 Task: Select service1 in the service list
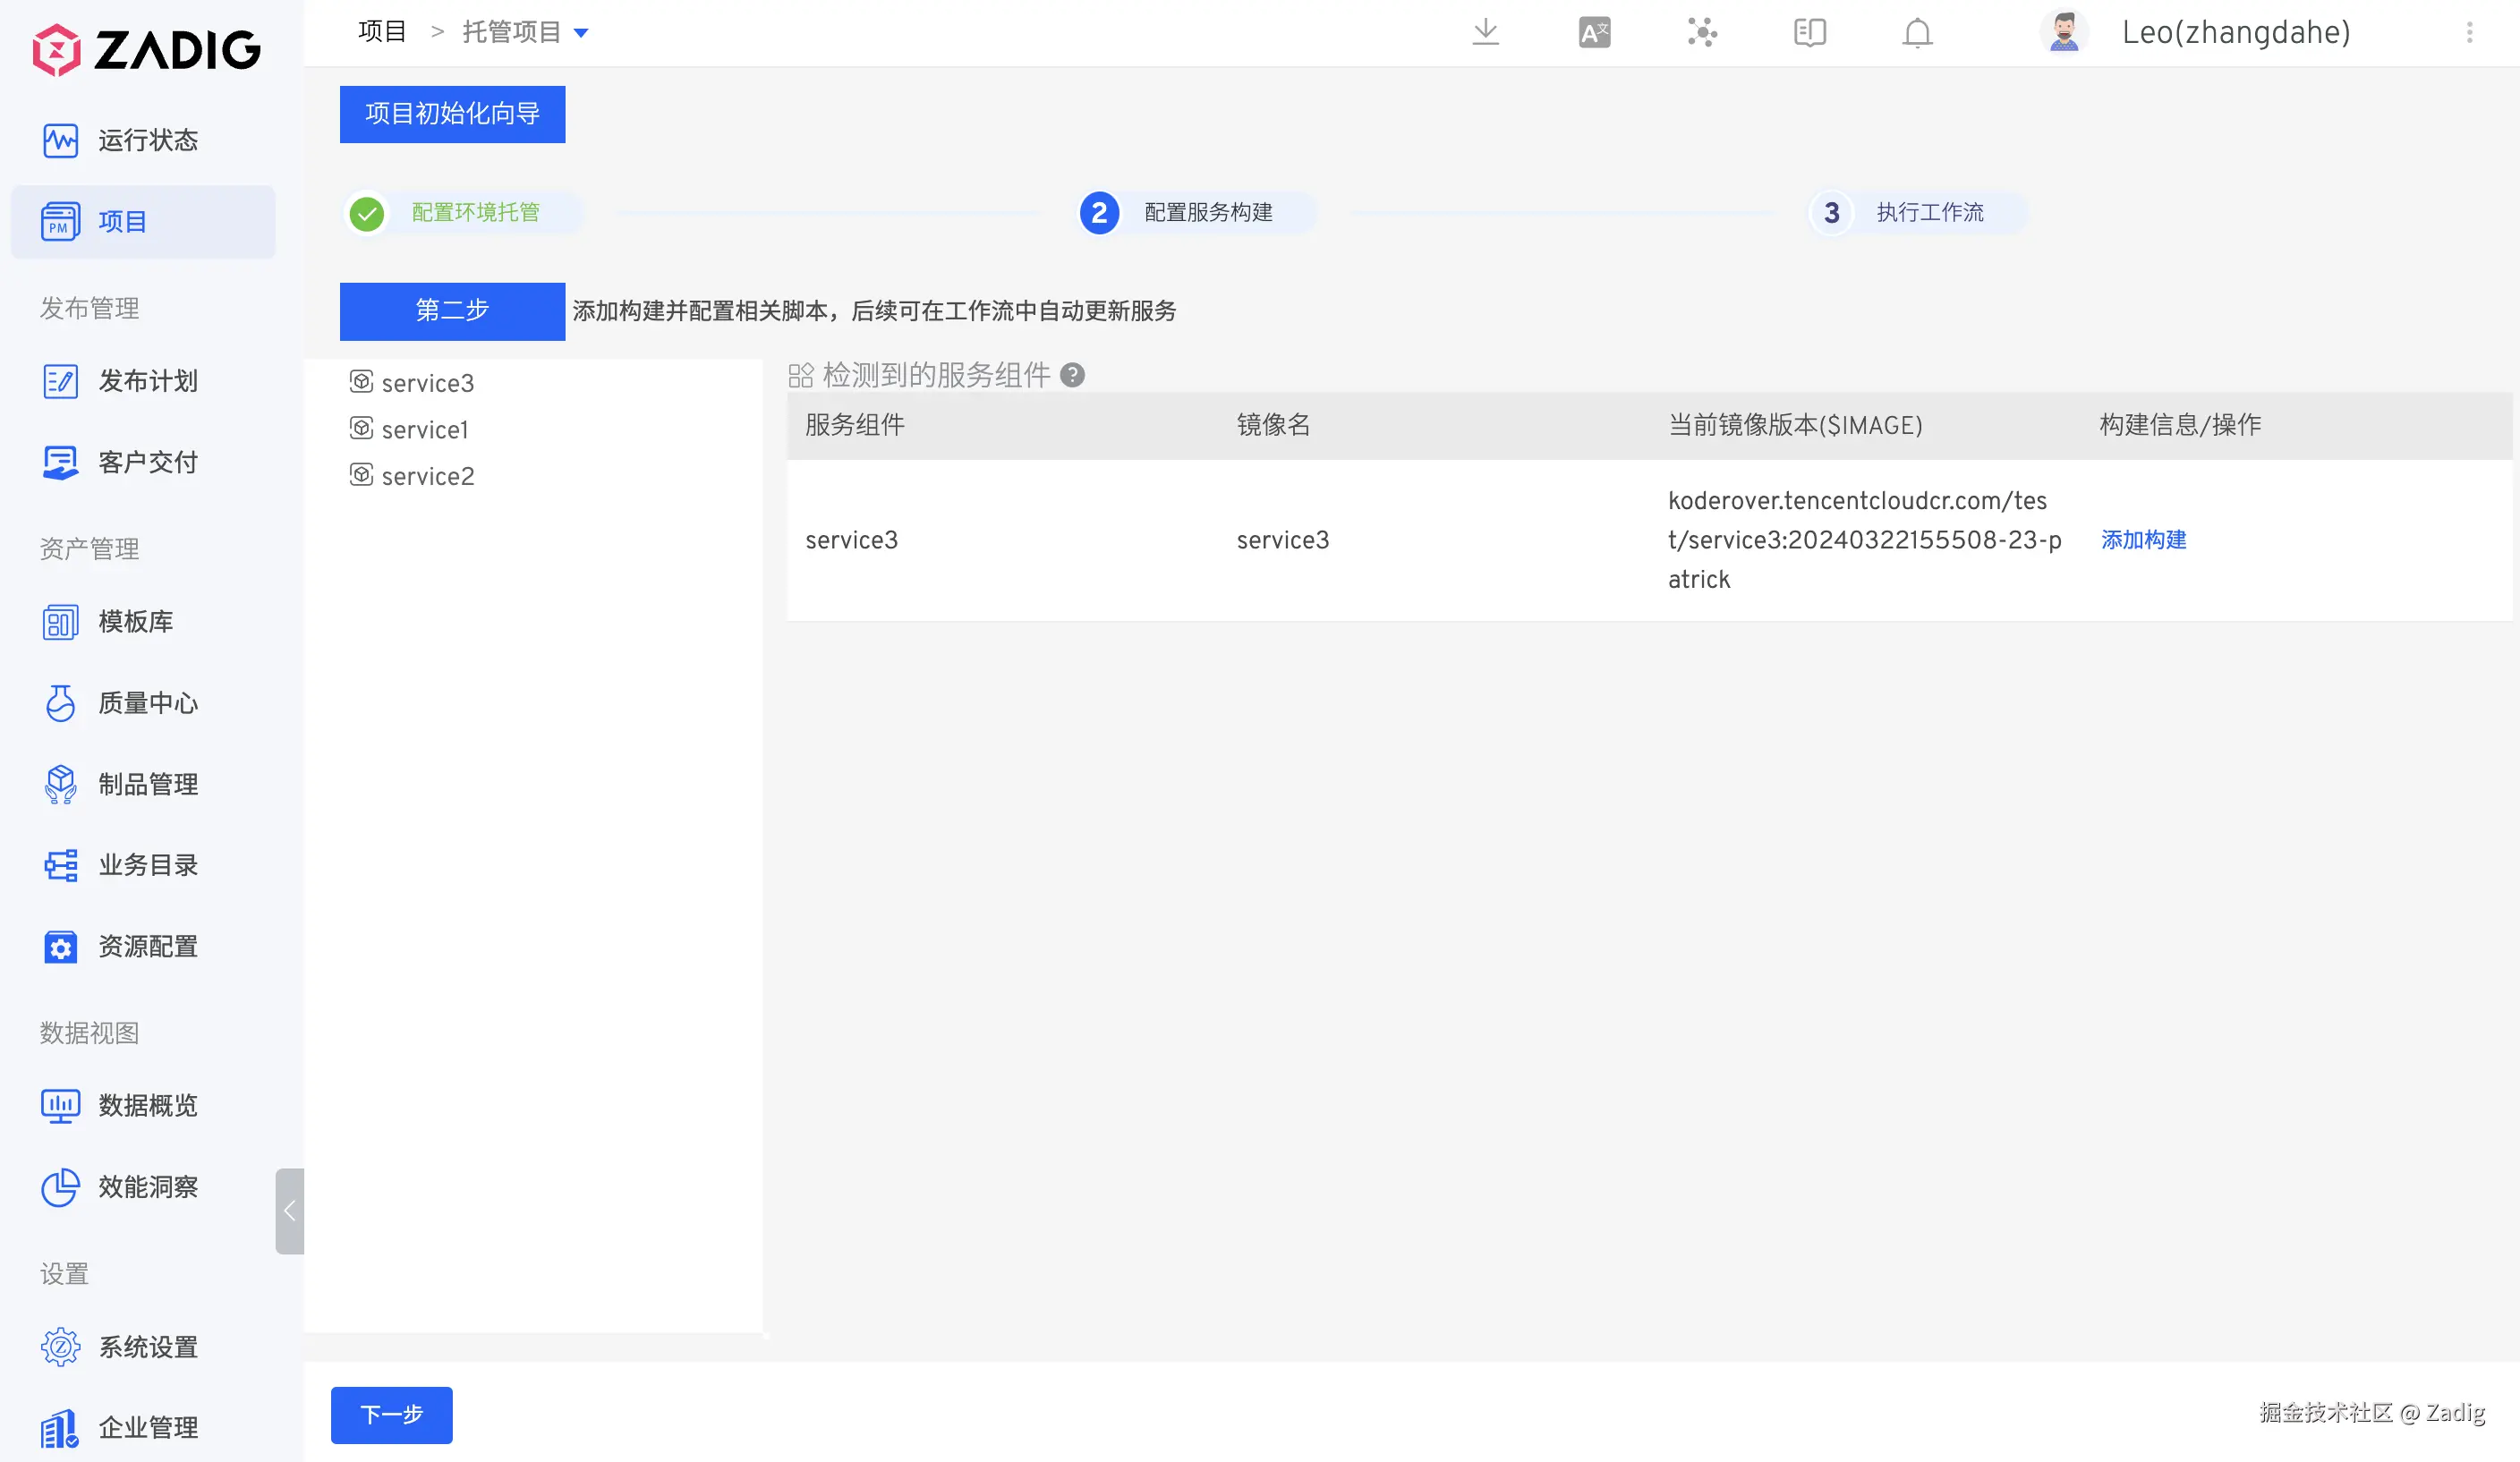[x=424, y=430]
